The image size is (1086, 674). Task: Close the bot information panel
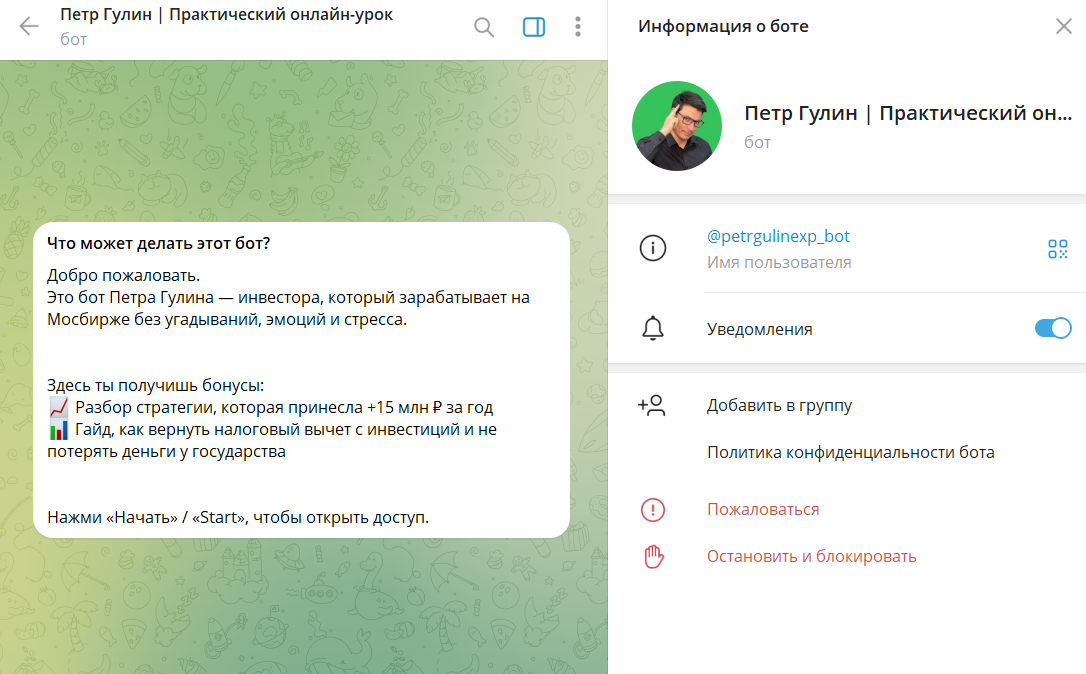click(x=1063, y=27)
